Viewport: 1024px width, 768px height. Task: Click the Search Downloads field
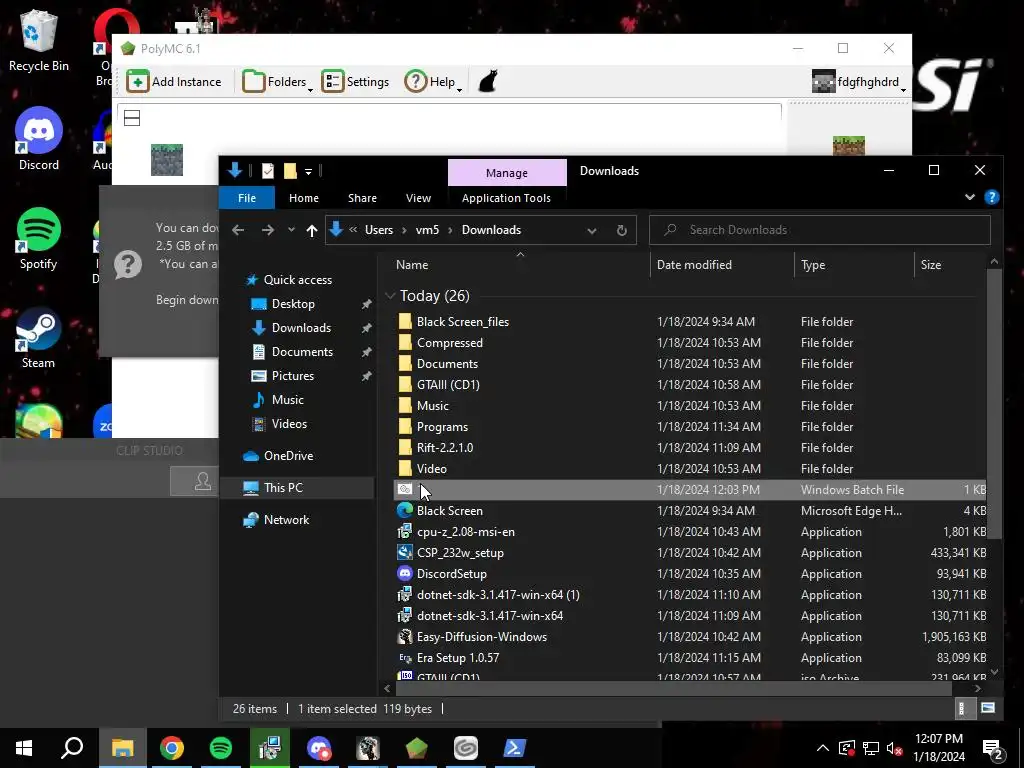point(820,230)
